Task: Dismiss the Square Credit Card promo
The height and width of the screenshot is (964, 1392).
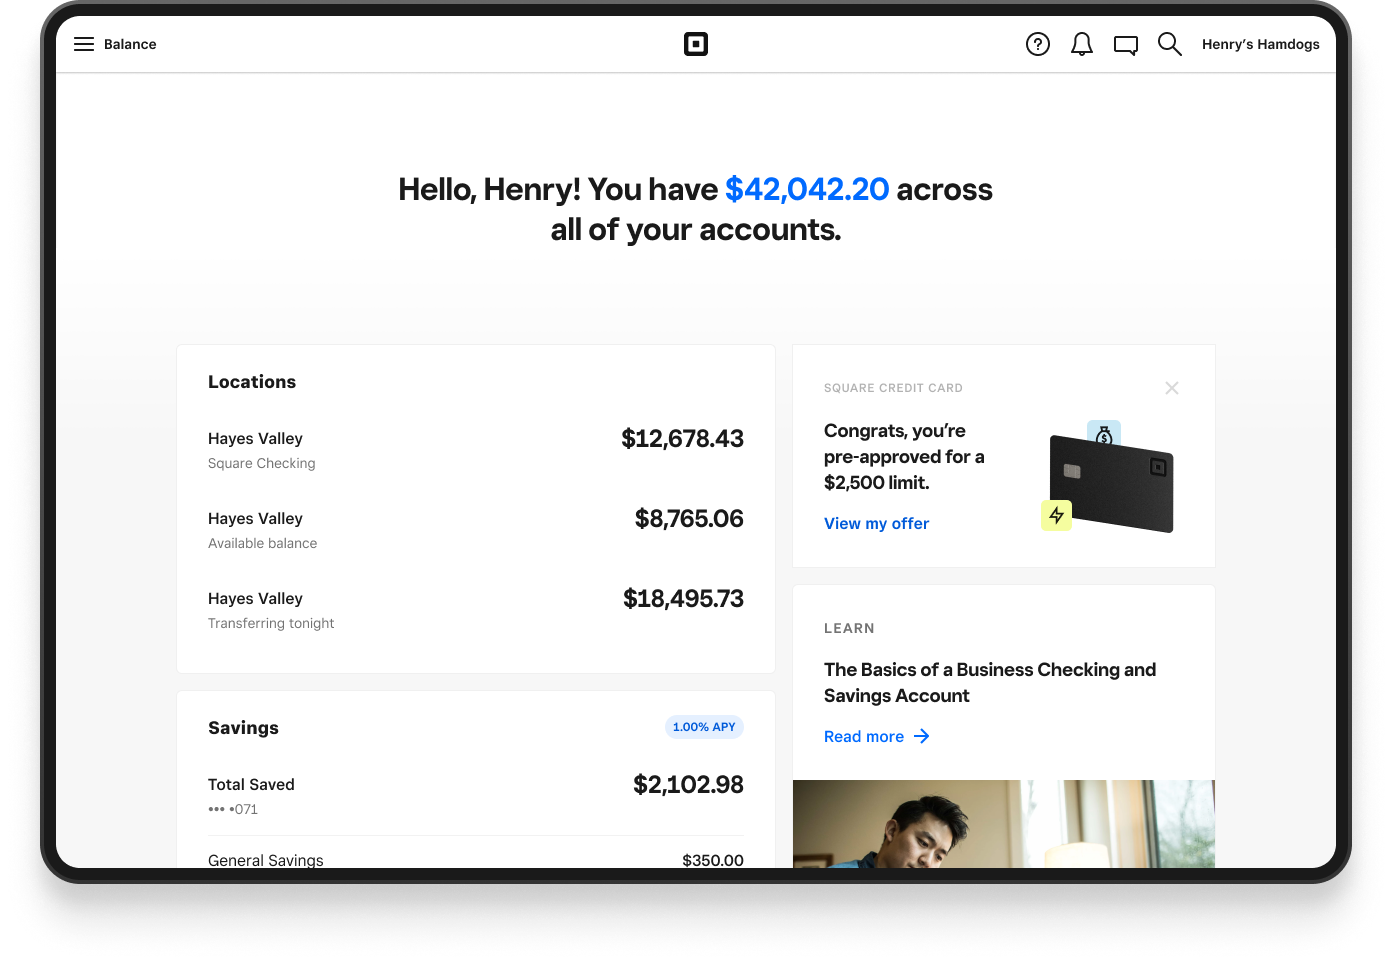Action: (1172, 388)
